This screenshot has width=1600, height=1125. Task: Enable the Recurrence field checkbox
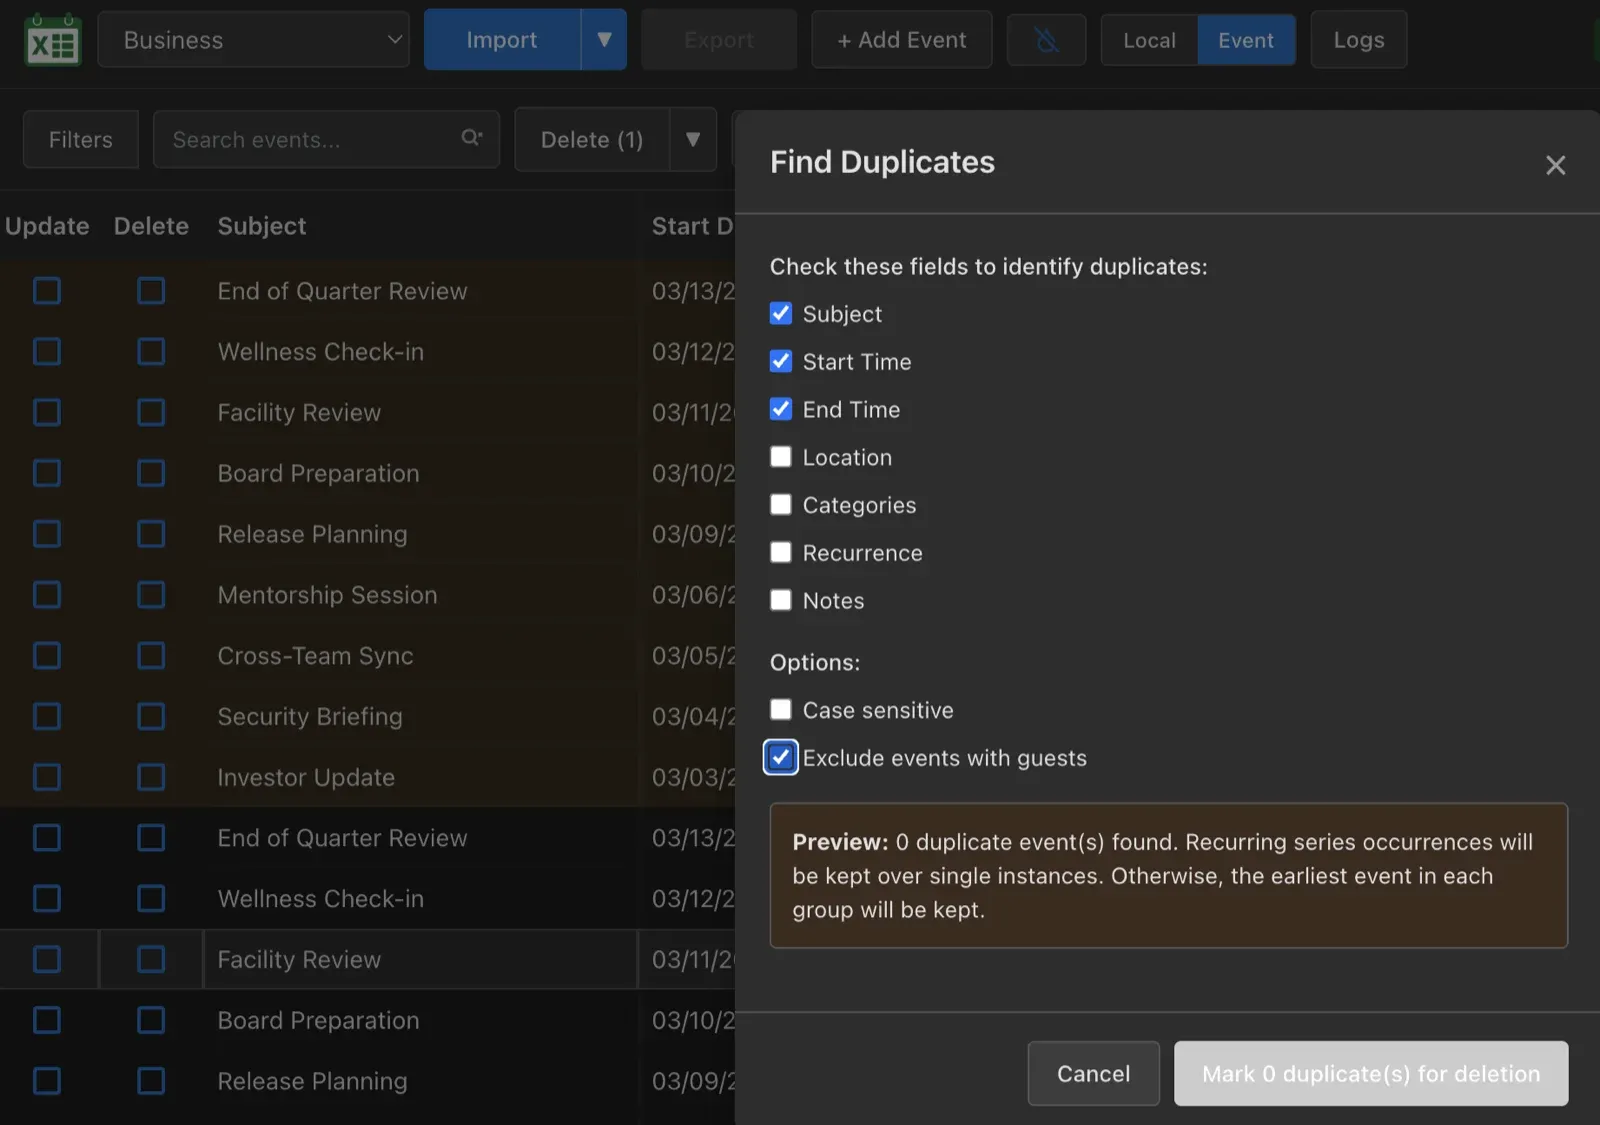[x=781, y=553]
